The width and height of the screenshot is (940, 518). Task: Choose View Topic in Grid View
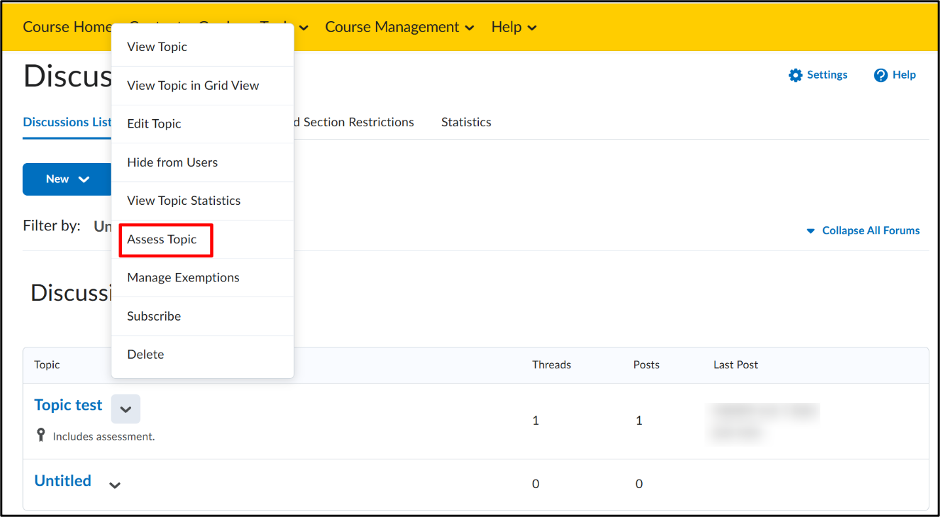pyautogui.click(x=193, y=86)
